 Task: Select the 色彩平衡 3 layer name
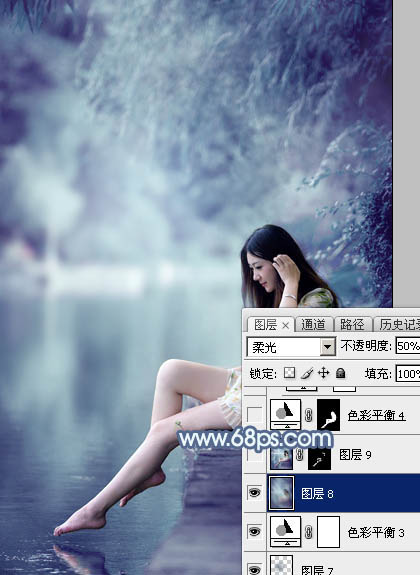click(x=376, y=532)
